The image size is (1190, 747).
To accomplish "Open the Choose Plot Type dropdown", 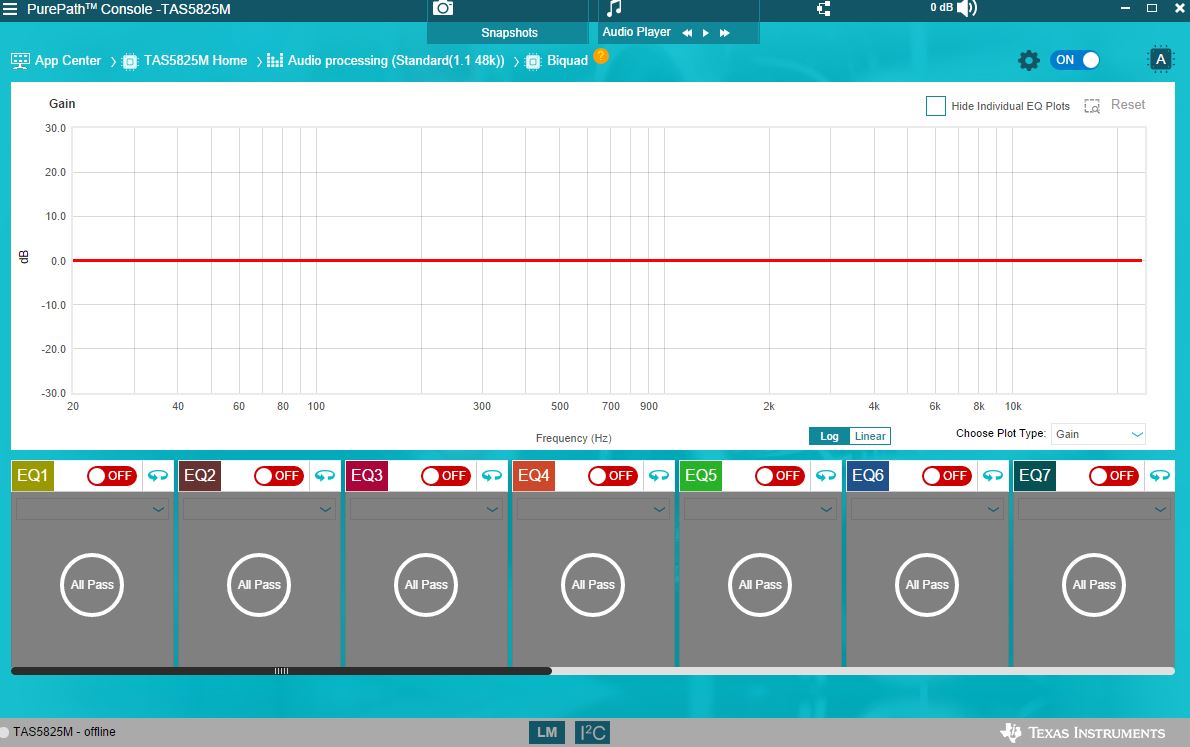I will click(x=1098, y=434).
